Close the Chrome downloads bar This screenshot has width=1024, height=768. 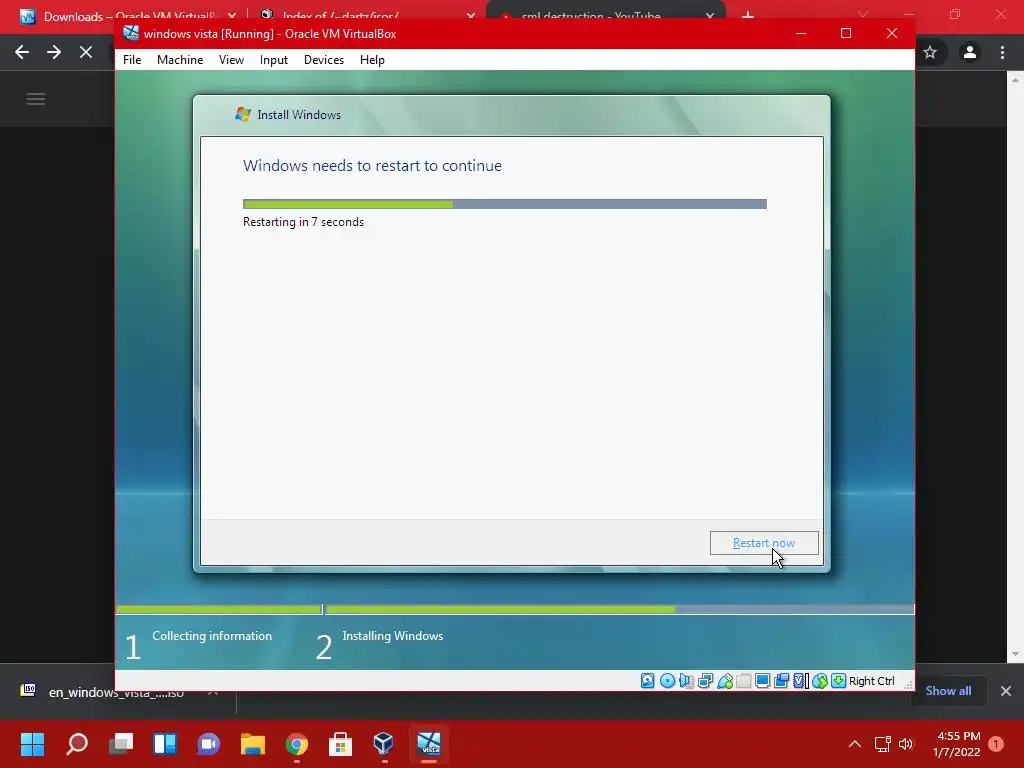click(x=1006, y=691)
